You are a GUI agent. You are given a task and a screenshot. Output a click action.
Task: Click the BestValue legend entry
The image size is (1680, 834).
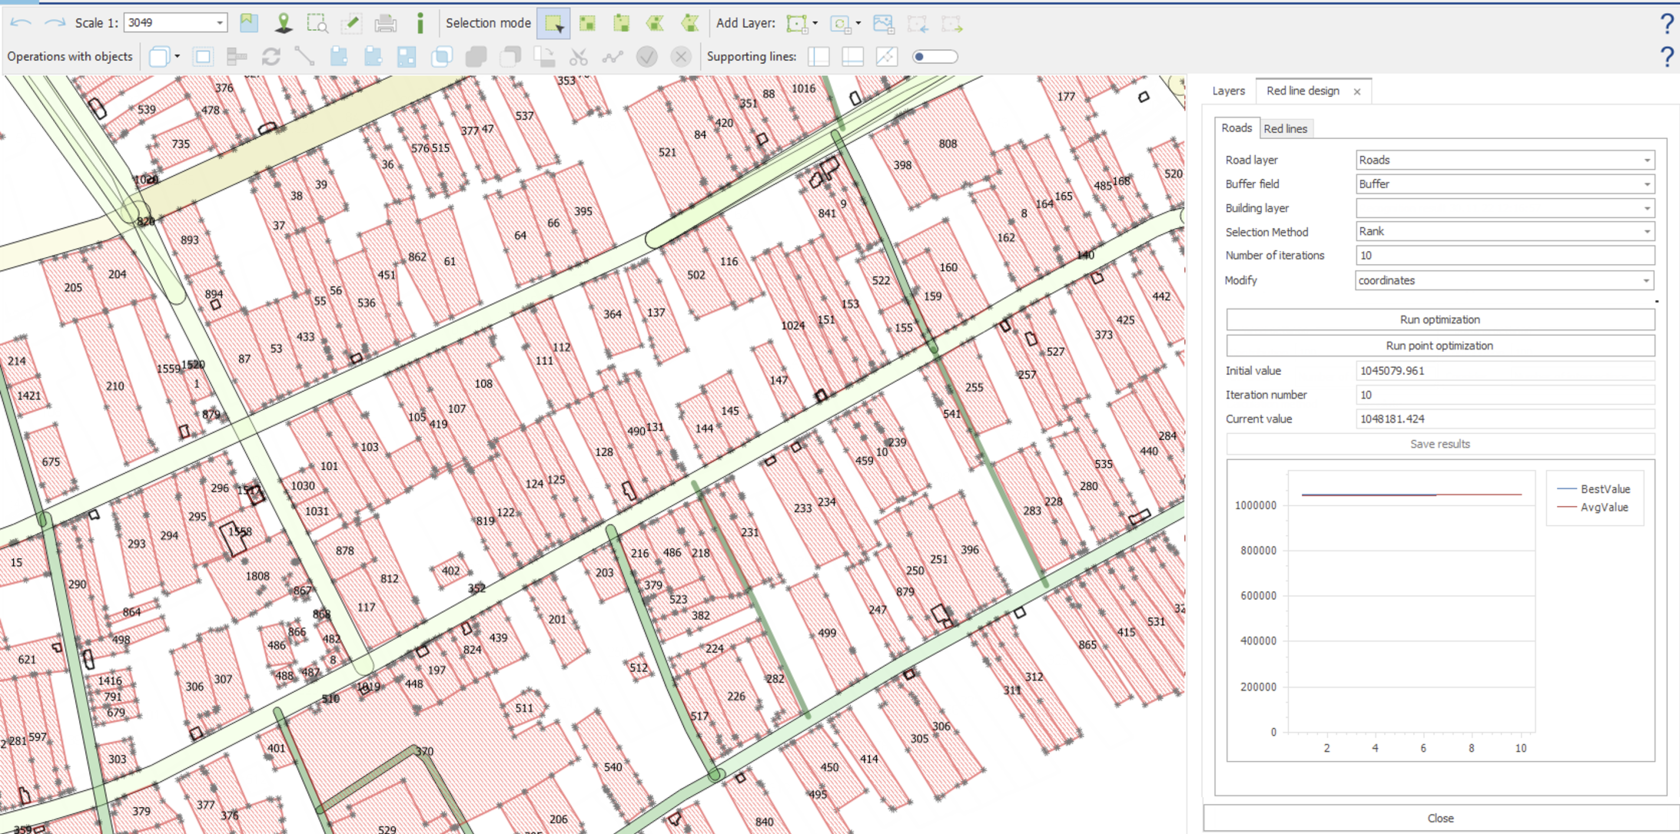pyautogui.click(x=1594, y=489)
